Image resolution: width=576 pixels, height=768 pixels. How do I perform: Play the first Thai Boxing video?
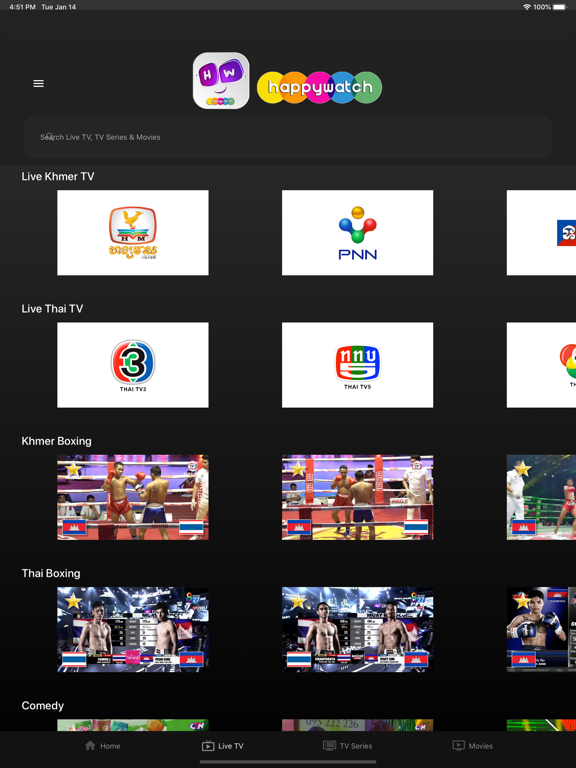[133, 629]
